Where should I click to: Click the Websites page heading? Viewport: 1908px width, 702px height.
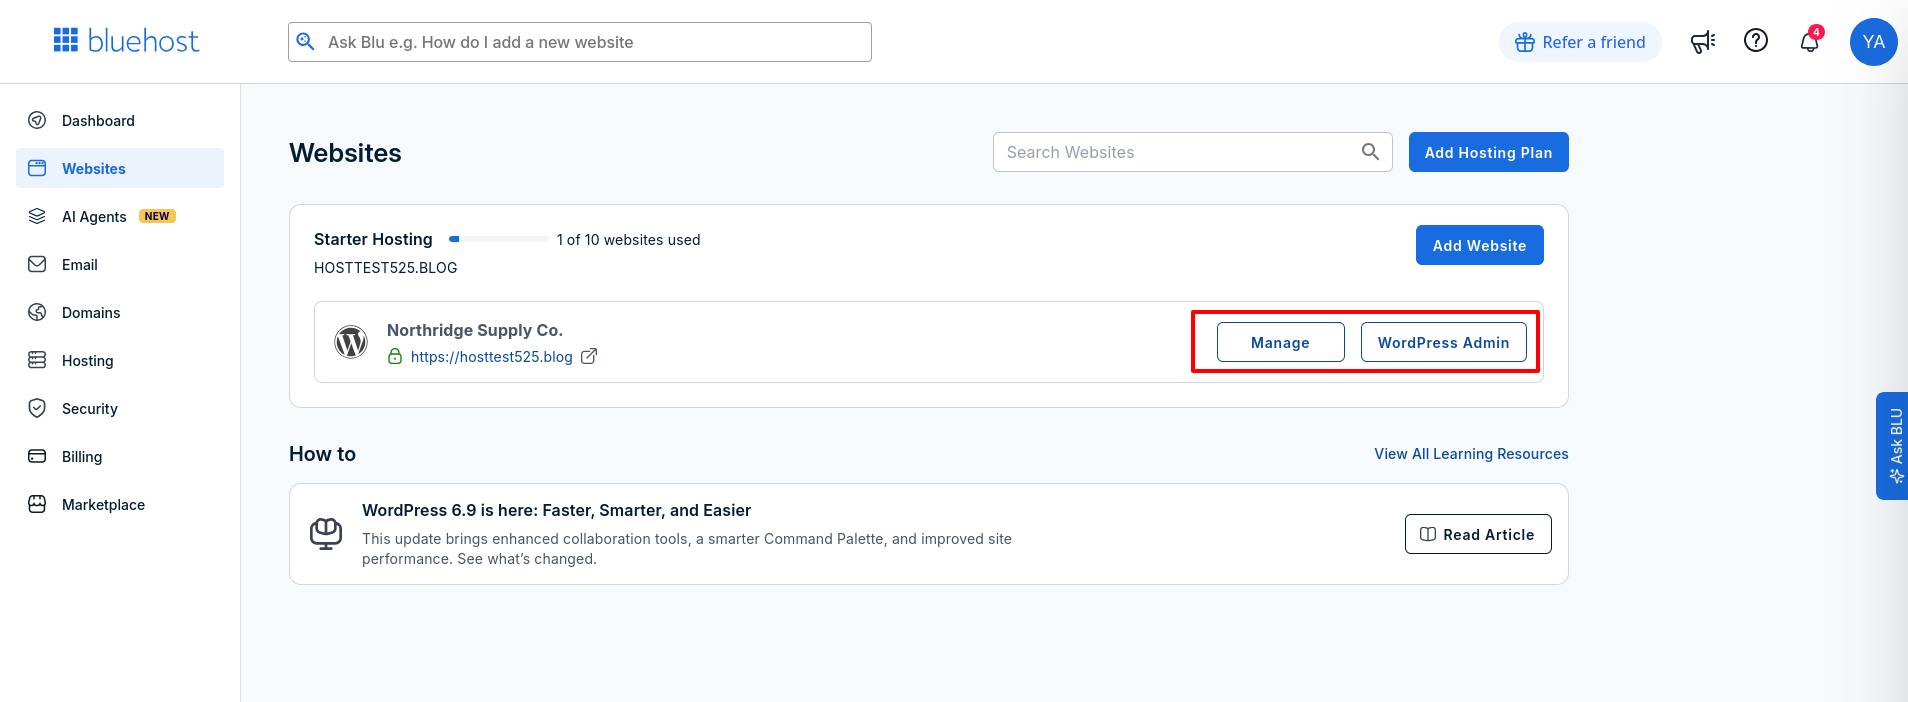point(345,153)
